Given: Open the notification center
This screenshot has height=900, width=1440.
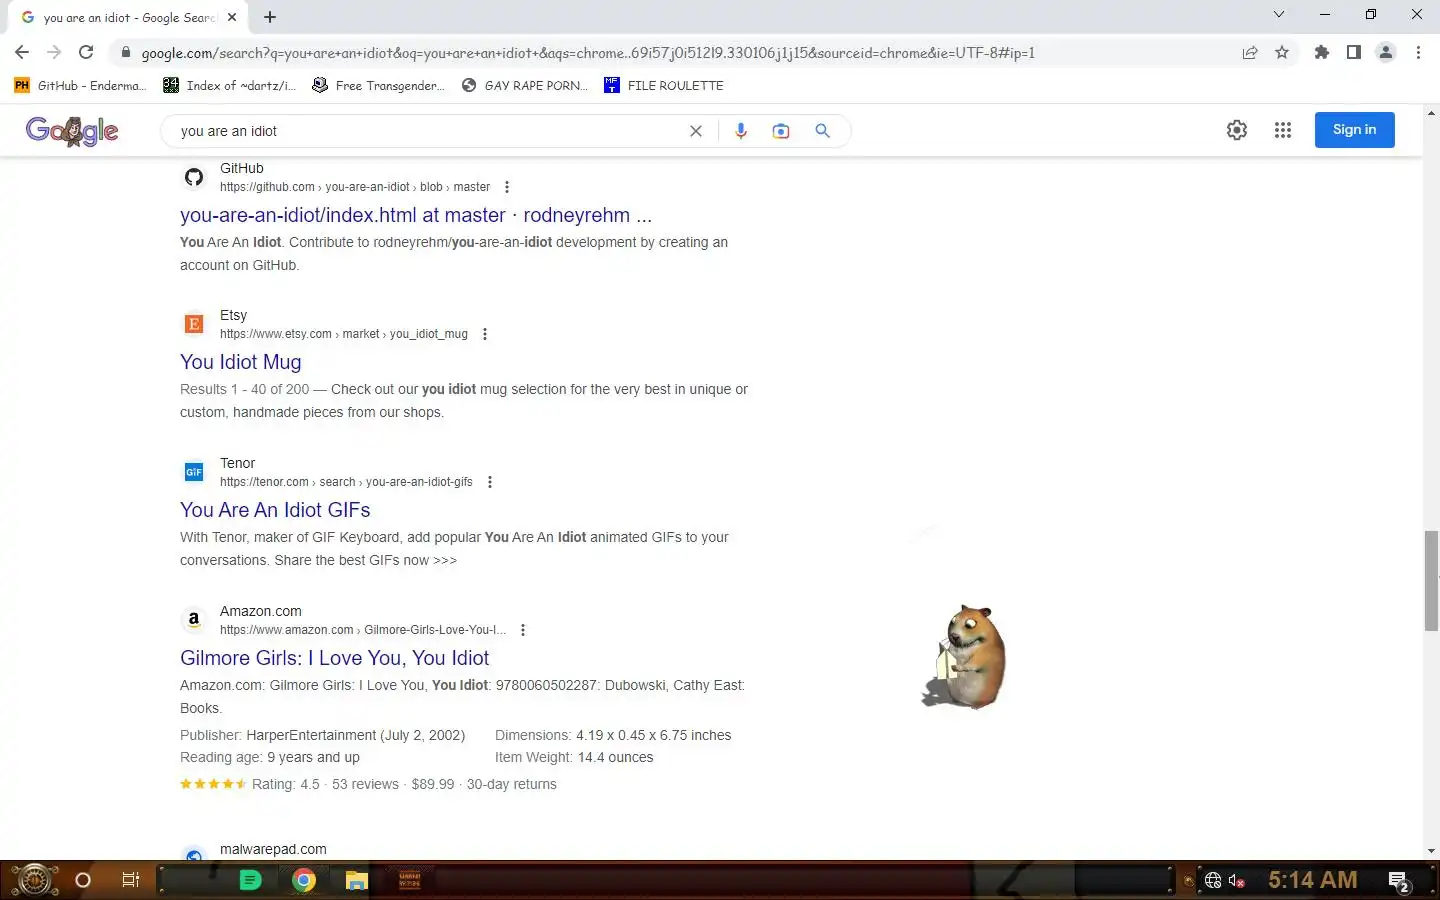Looking at the screenshot, I should [x=1399, y=881].
